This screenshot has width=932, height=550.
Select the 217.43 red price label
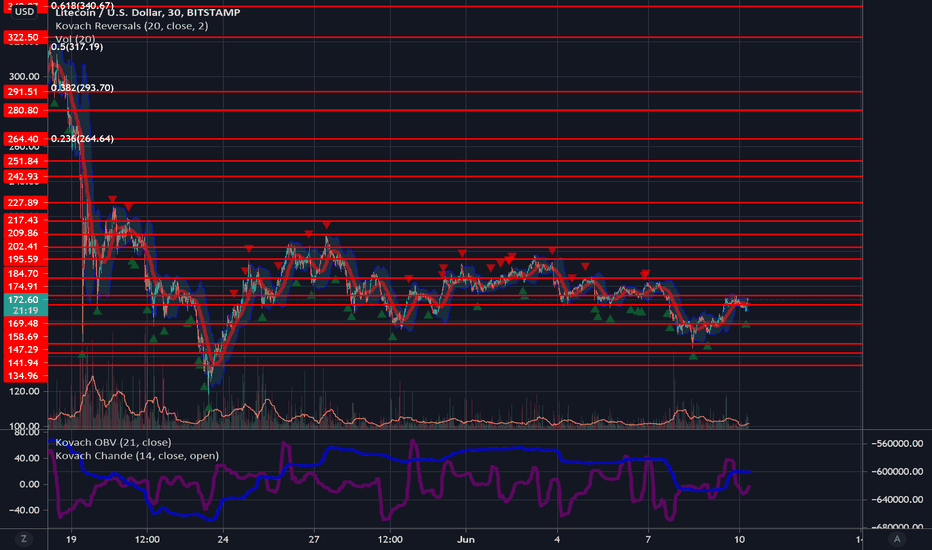(x=24, y=221)
